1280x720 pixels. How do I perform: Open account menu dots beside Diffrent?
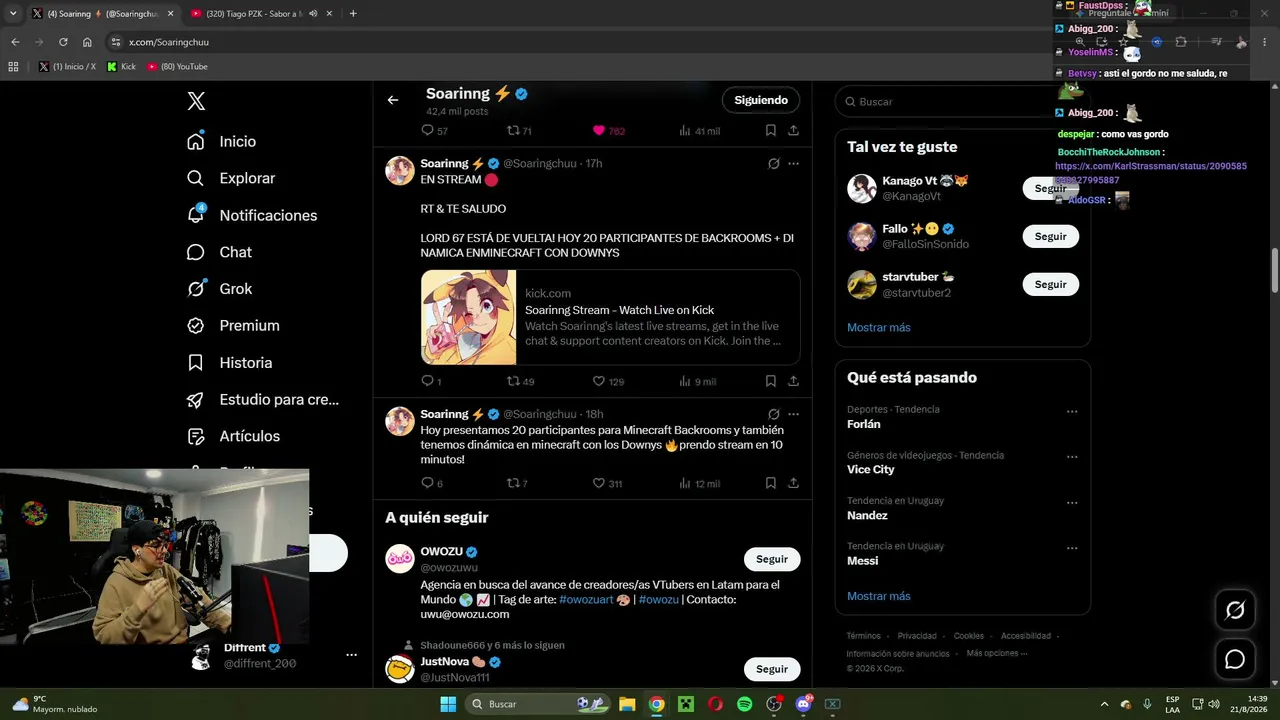[351, 655]
